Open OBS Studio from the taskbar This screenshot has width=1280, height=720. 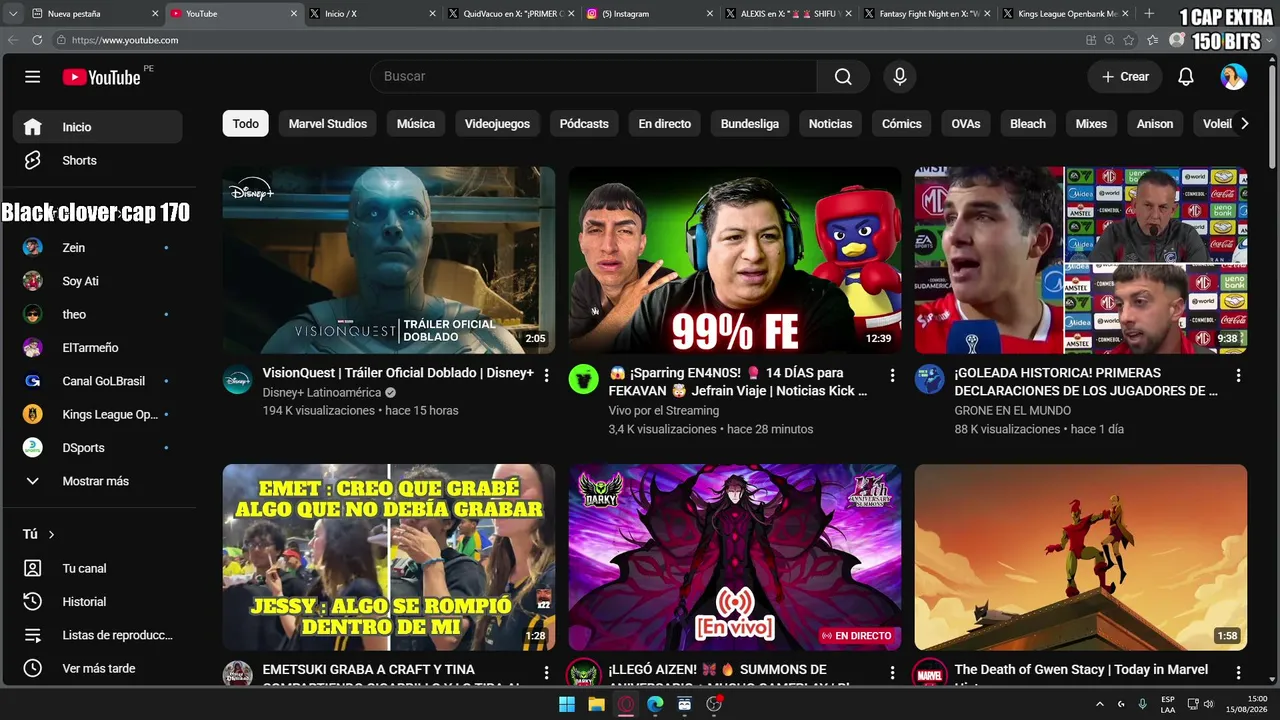714,704
